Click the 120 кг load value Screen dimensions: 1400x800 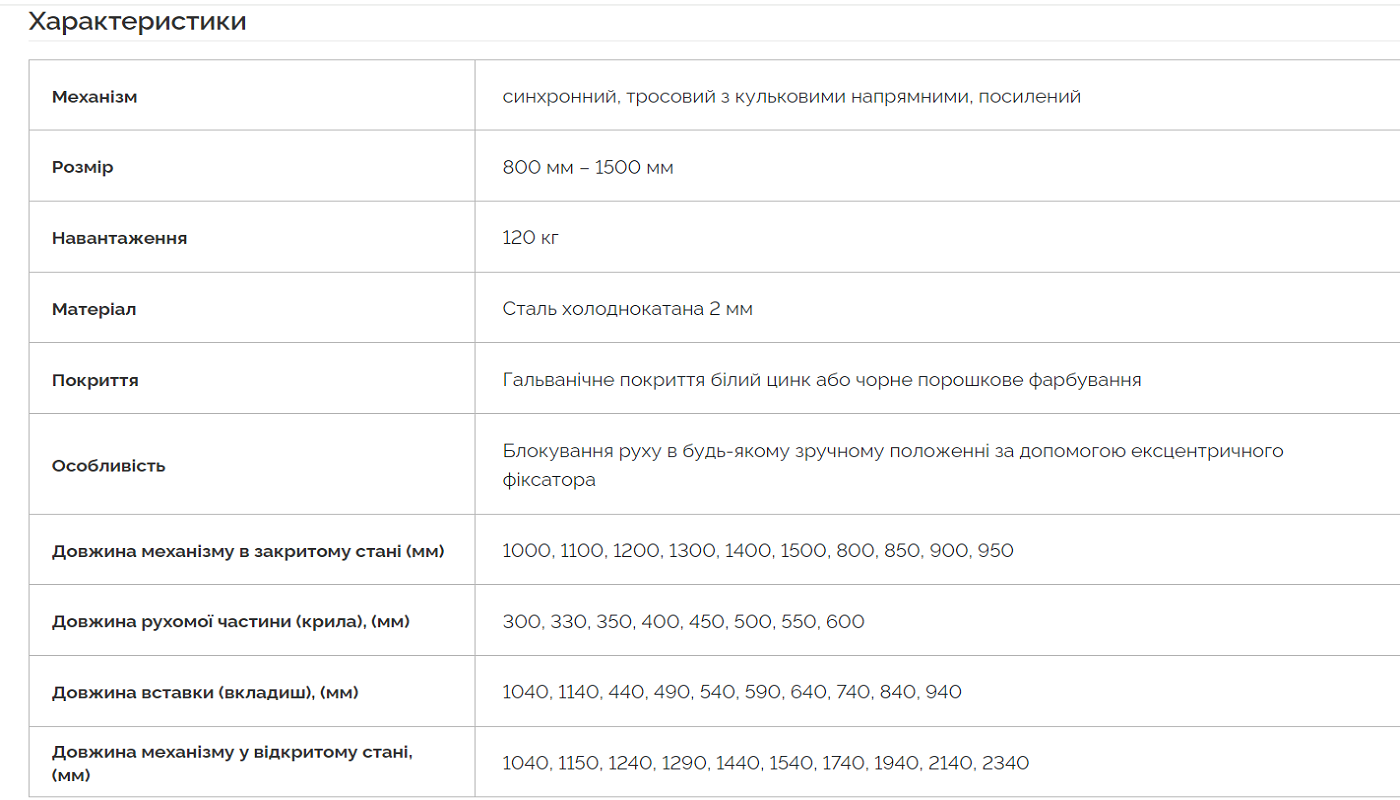pyautogui.click(x=531, y=238)
